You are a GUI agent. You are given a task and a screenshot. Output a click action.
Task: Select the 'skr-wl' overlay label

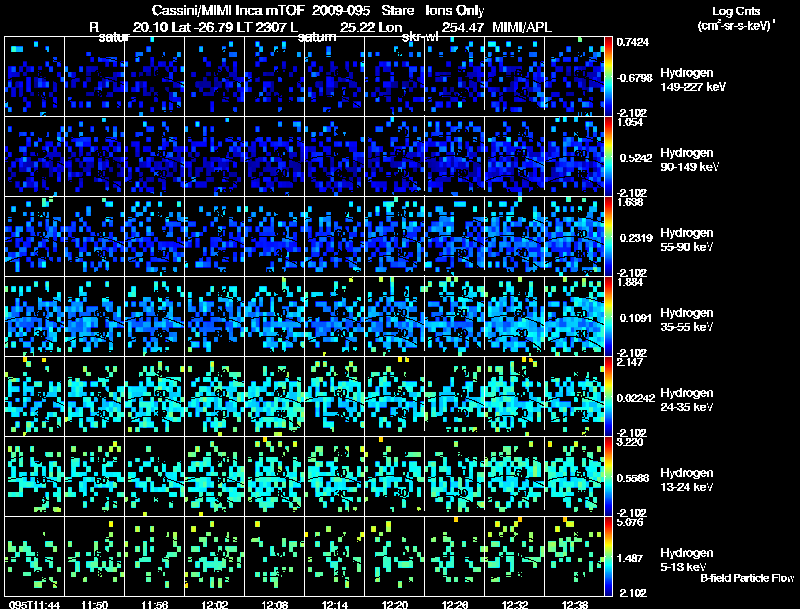(420, 37)
